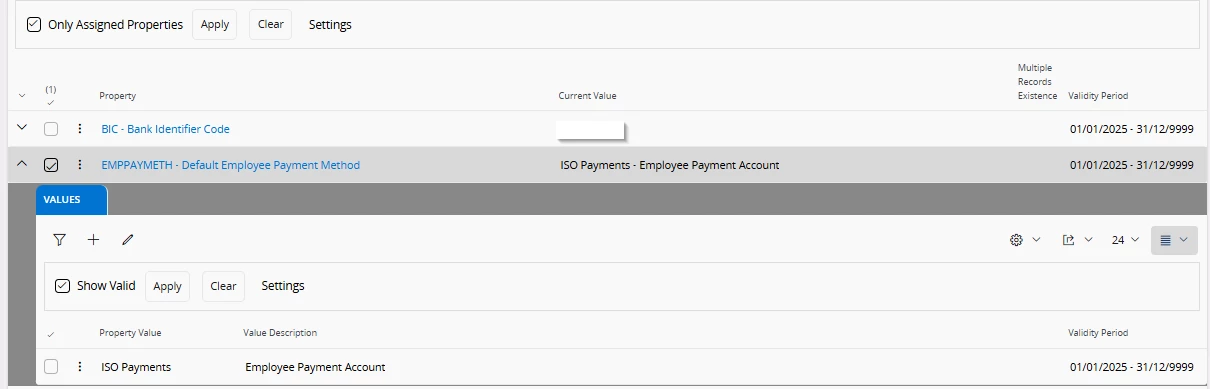Select the BIC row checkbox
Viewport: 1210px width, 389px height.
[x=51, y=129]
